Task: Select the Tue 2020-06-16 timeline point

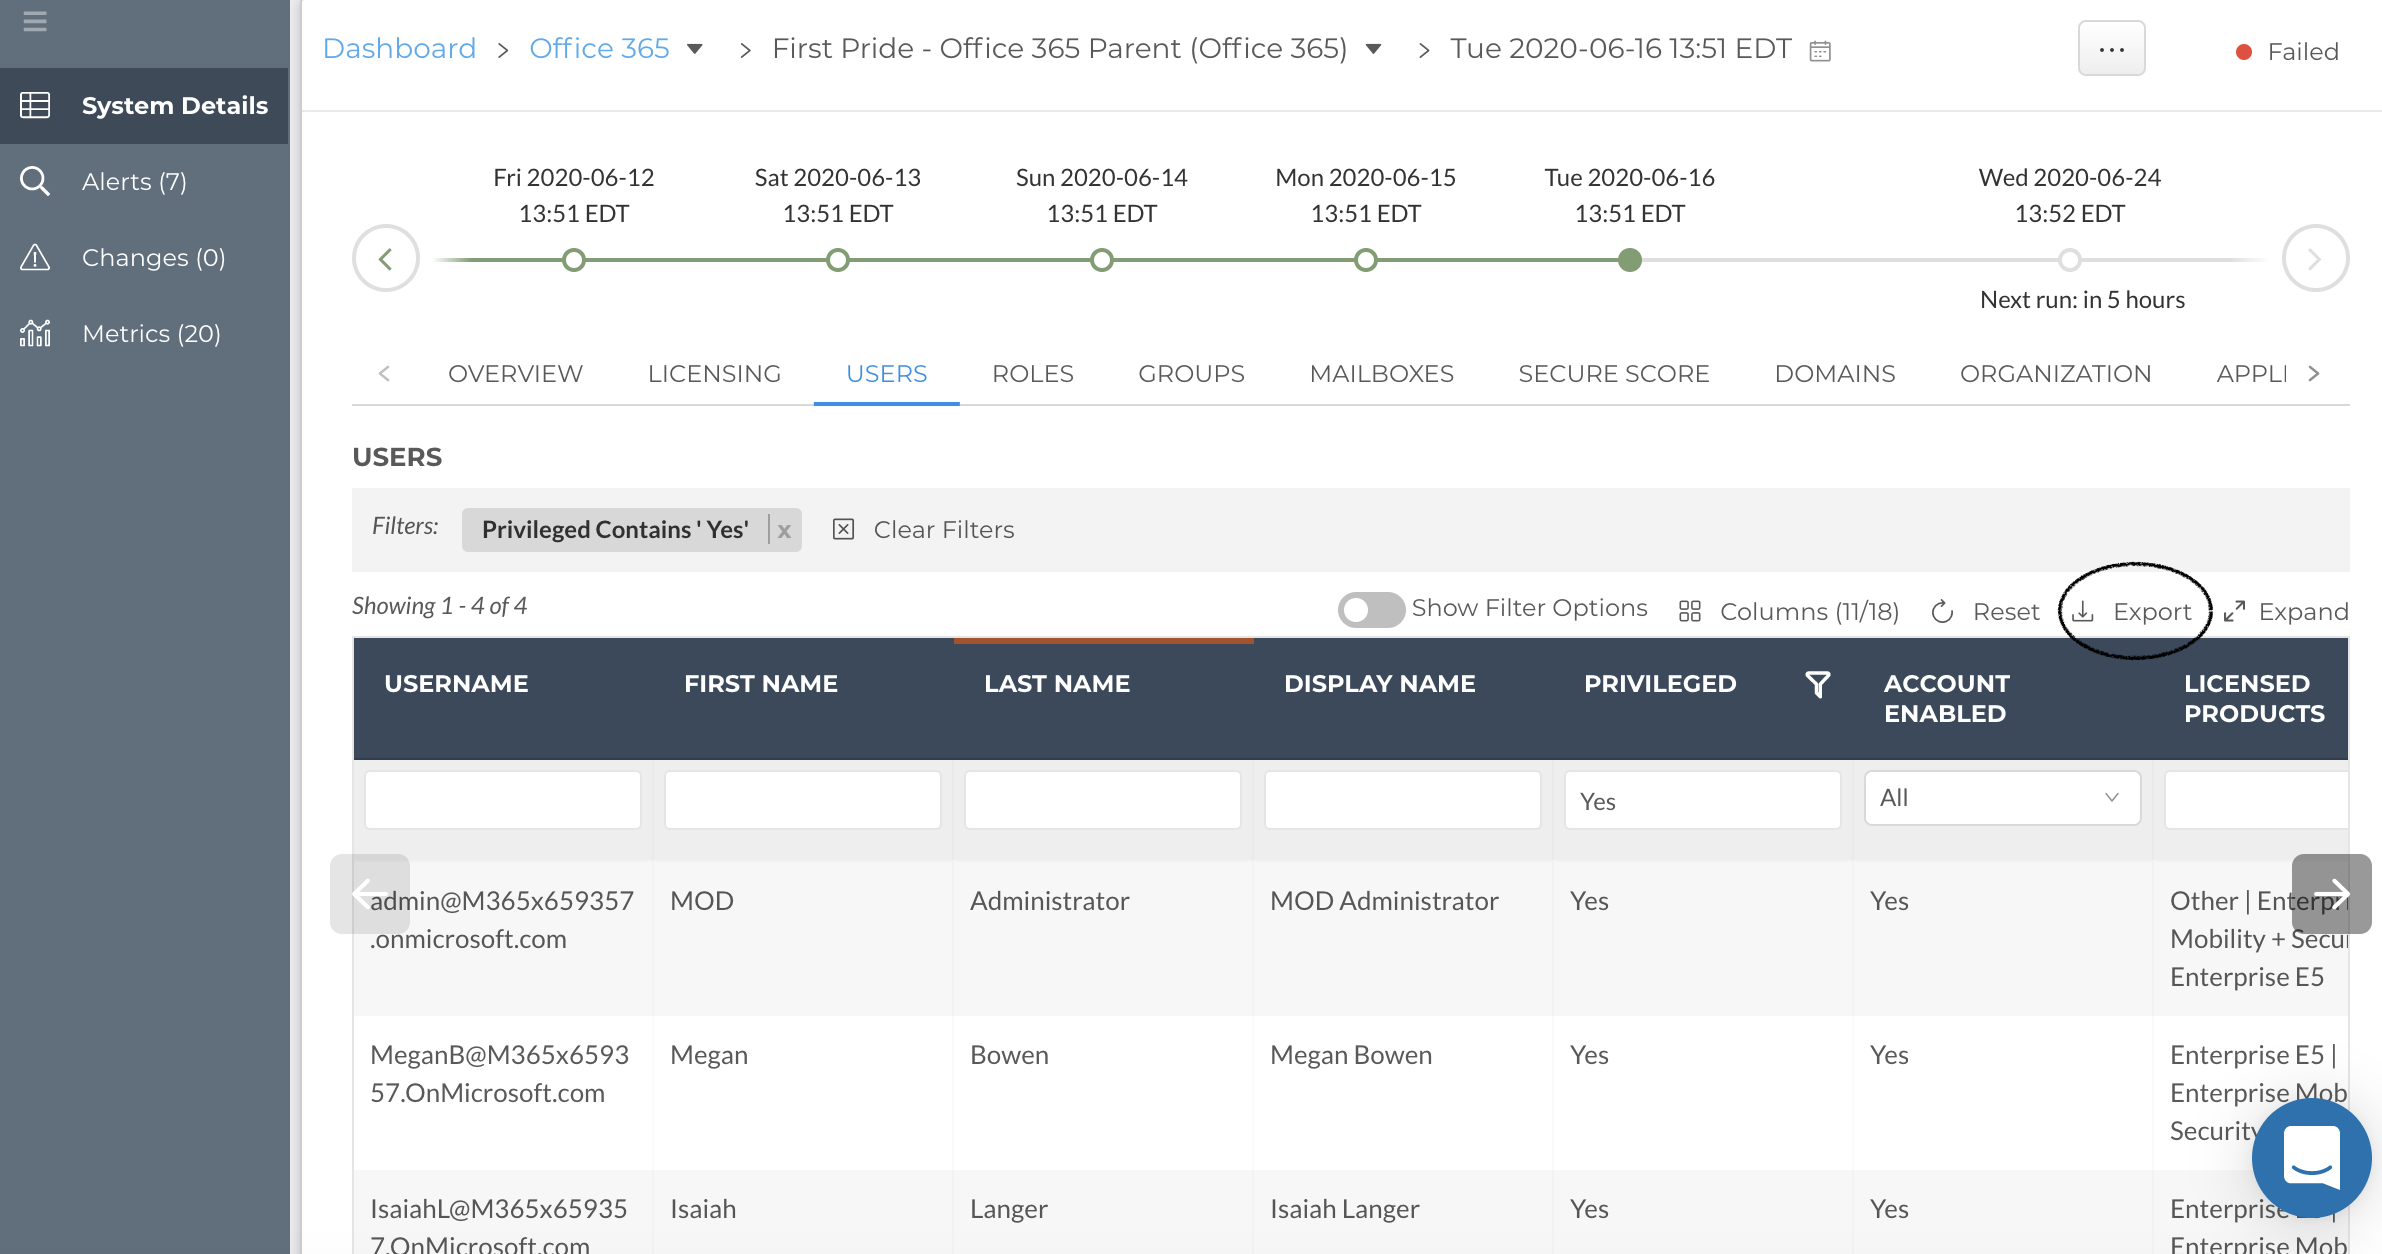Action: click(1630, 260)
